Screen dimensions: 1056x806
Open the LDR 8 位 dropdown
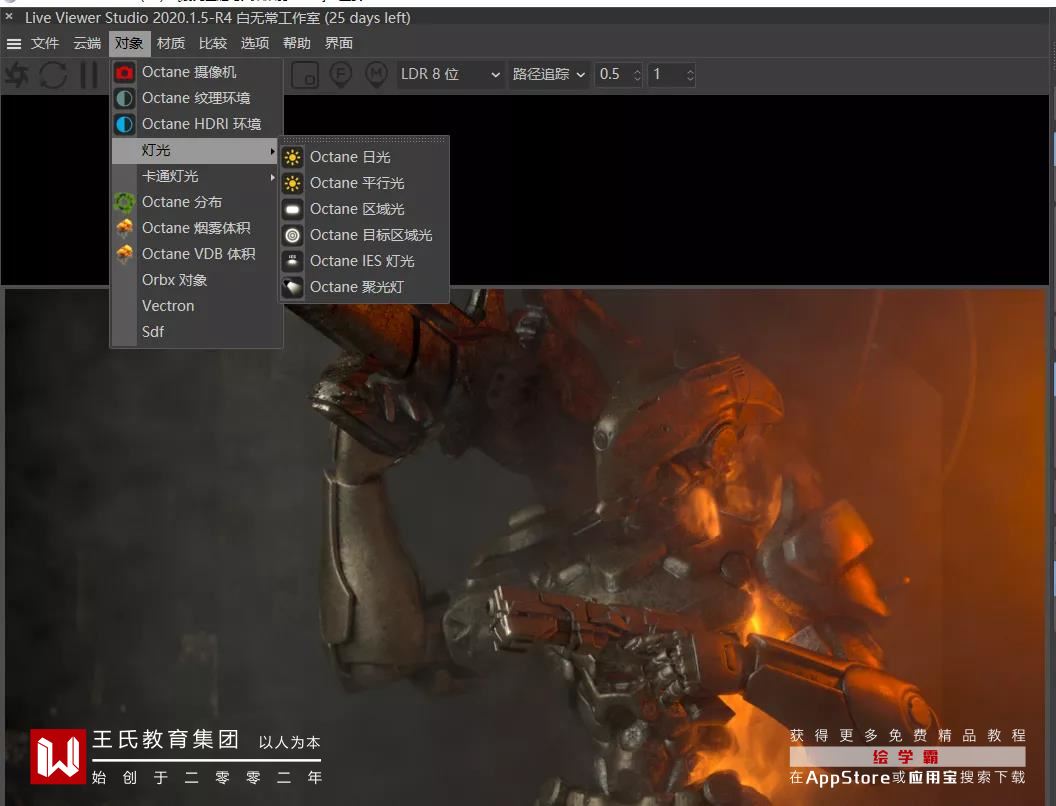[x=450, y=74]
